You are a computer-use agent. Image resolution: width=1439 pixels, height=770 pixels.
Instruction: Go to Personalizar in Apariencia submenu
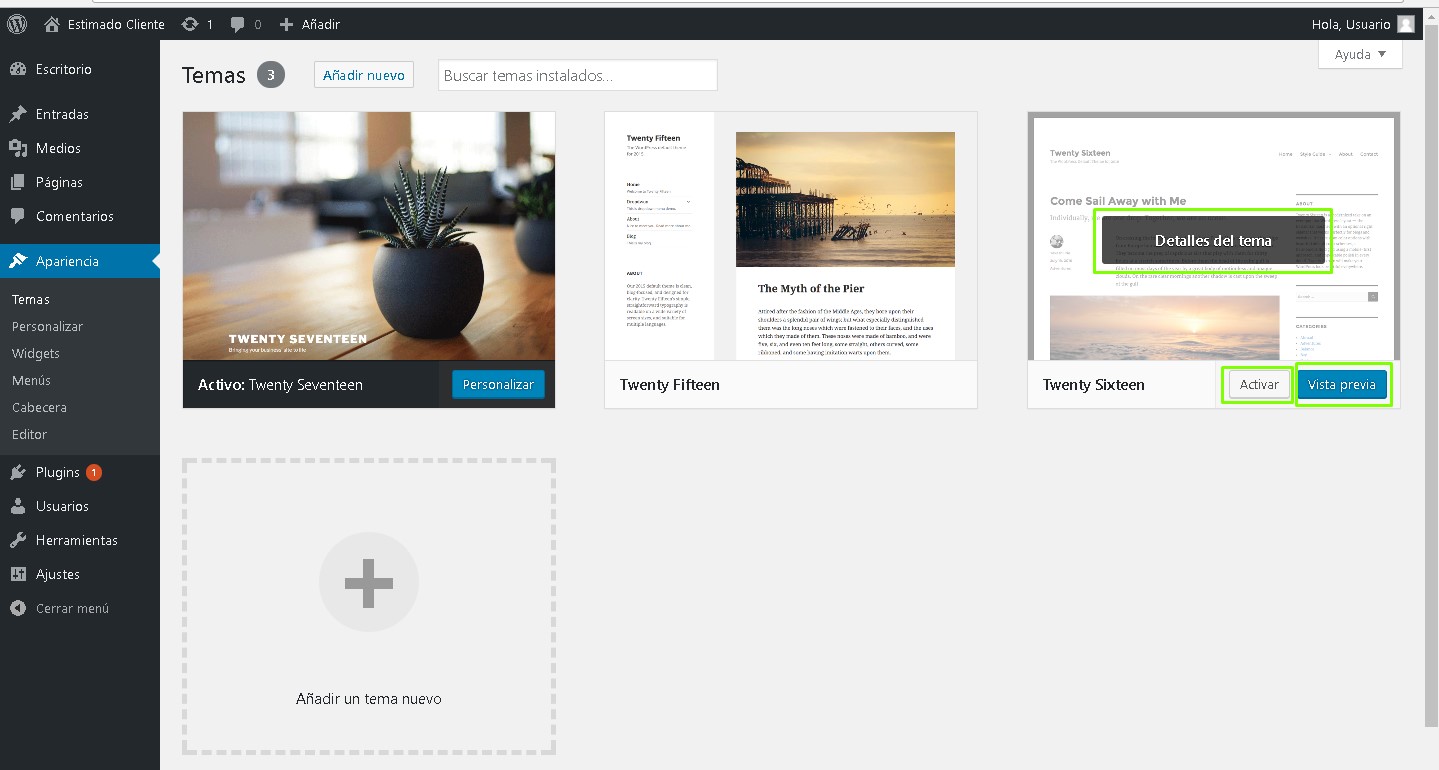pyautogui.click(x=47, y=326)
